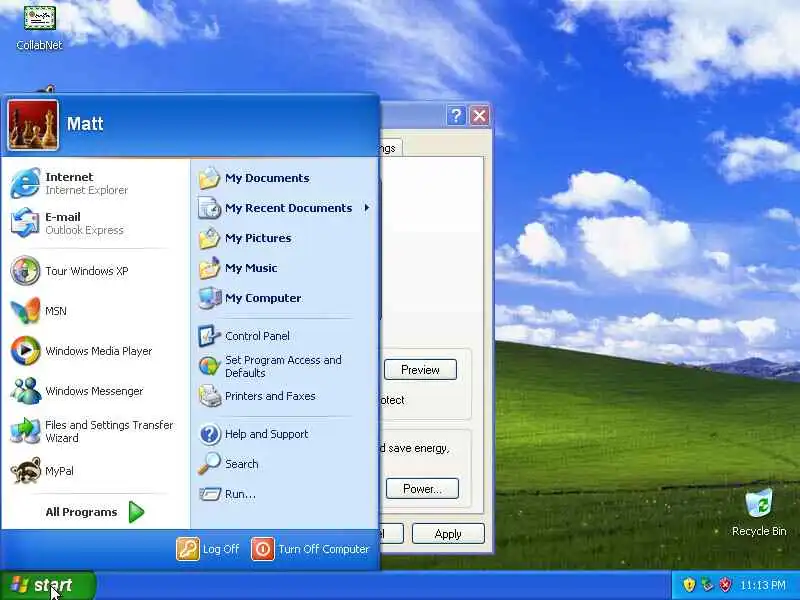
Task: Click the Matt username text
Action: [85, 123]
